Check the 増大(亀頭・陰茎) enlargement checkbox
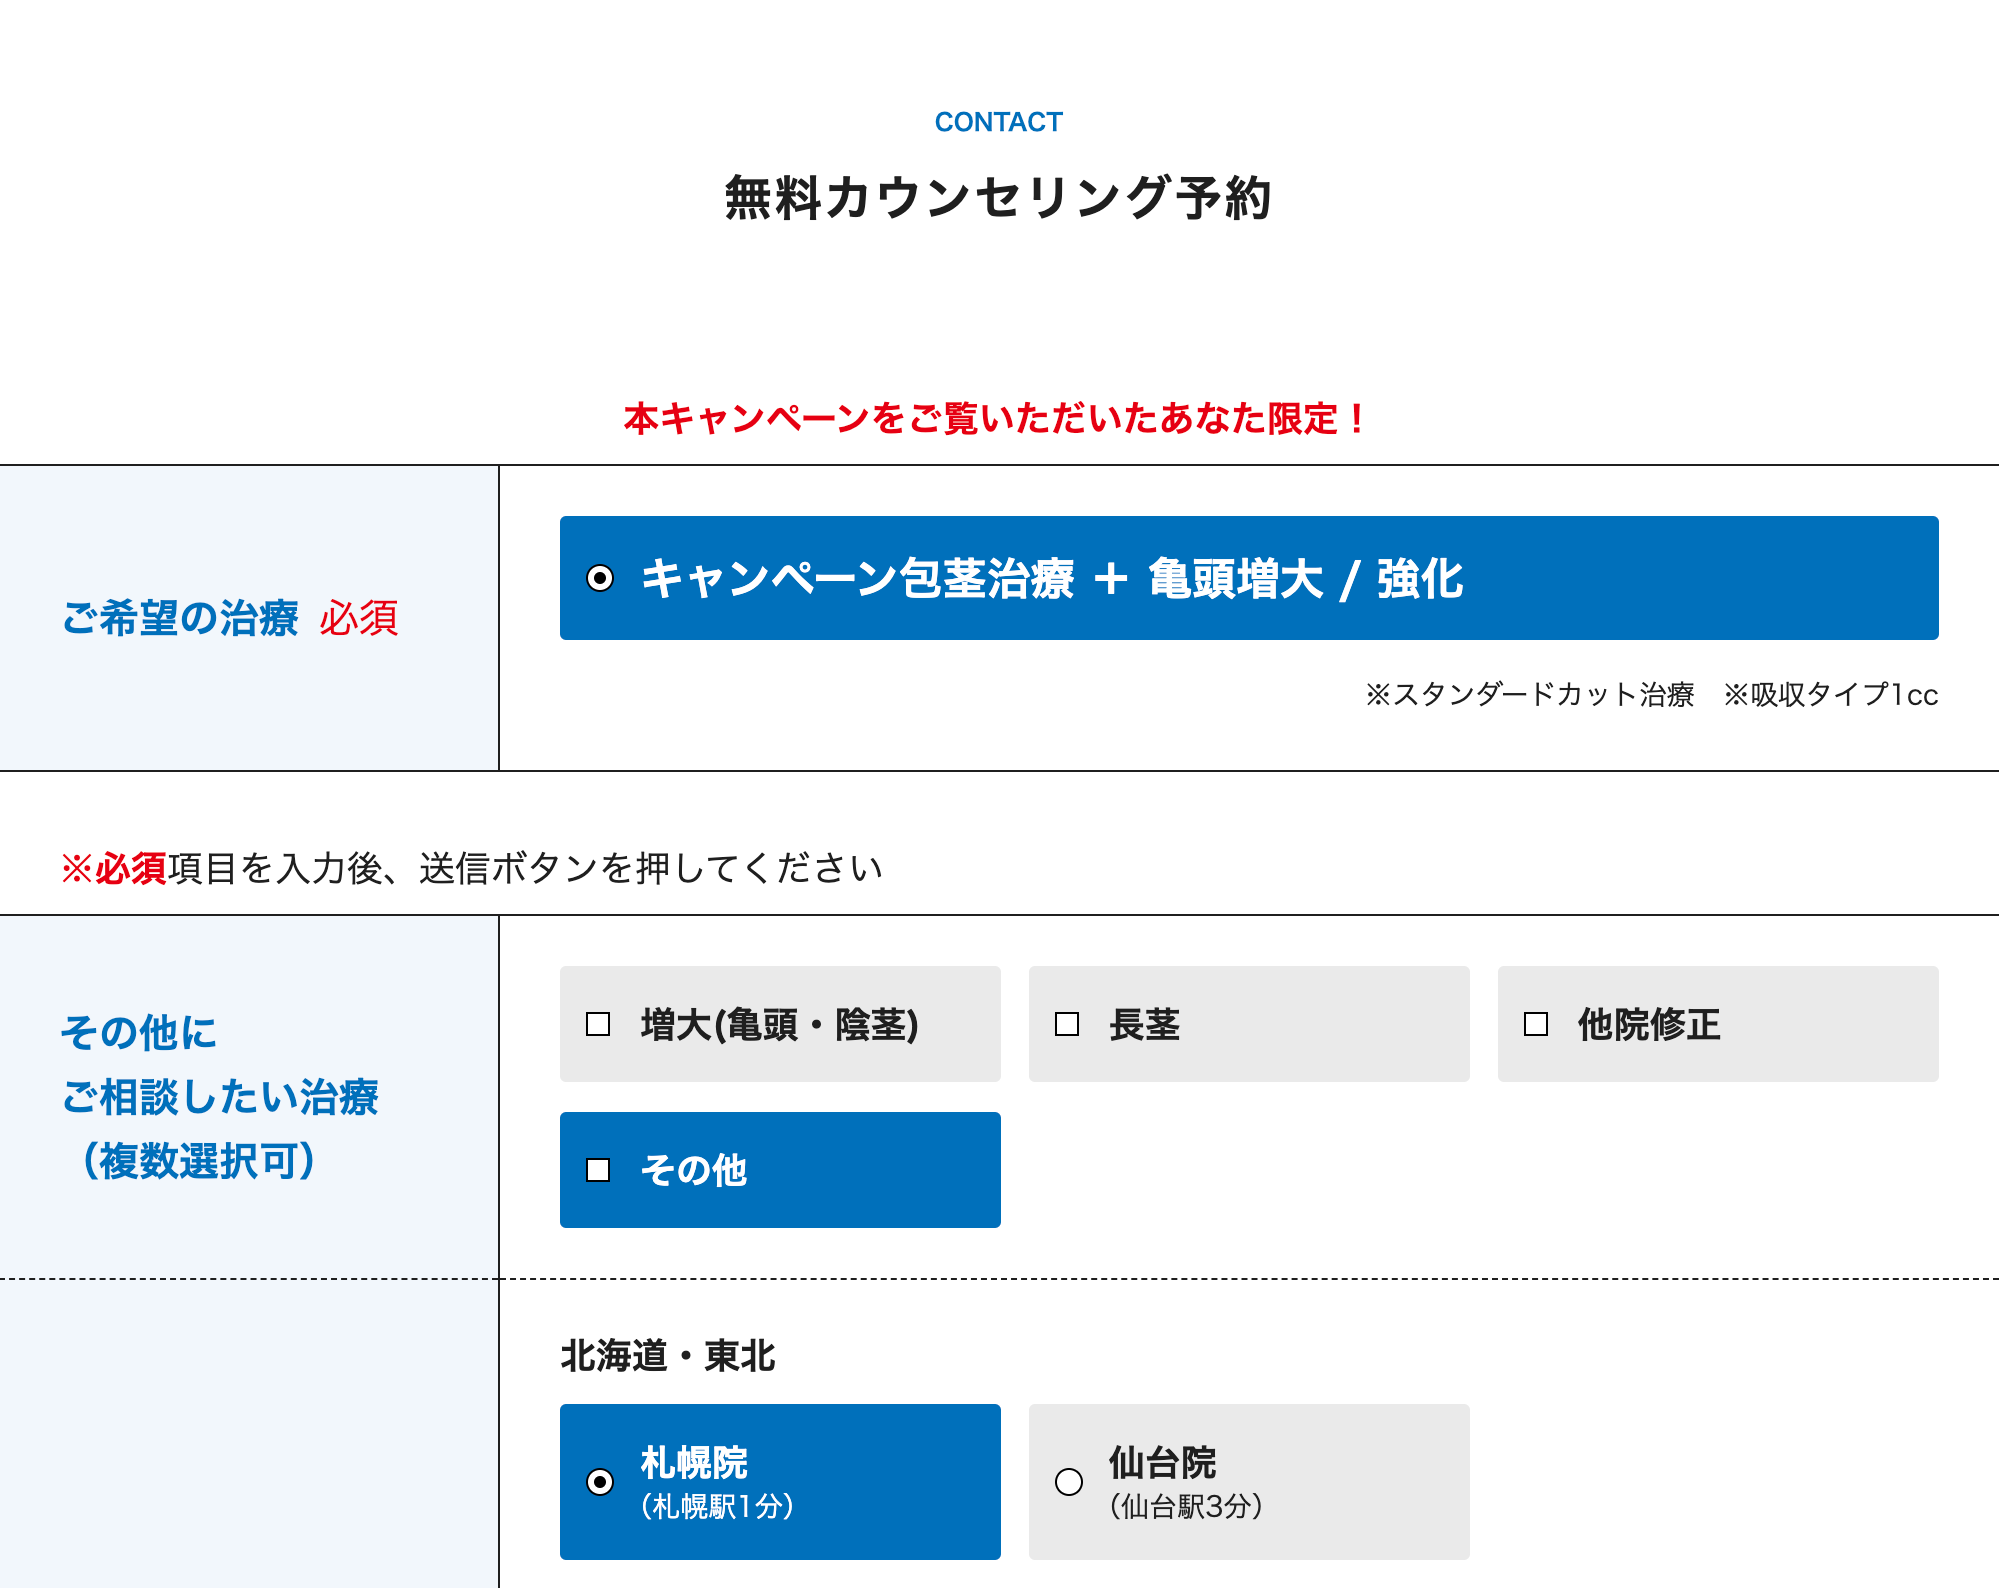Viewport: 2006px width, 1588px height. pos(598,1023)
